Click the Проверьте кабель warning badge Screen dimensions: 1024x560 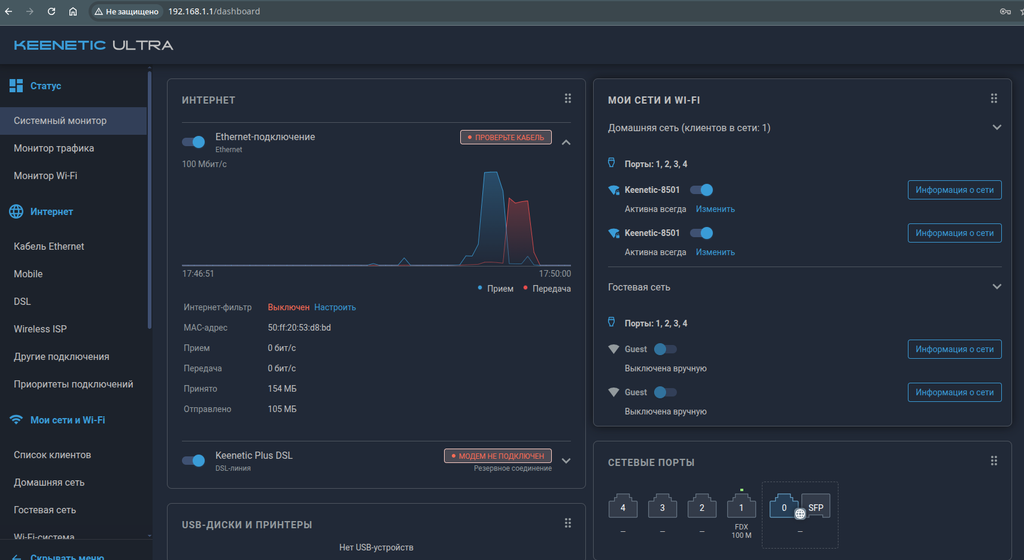[506, 138]
